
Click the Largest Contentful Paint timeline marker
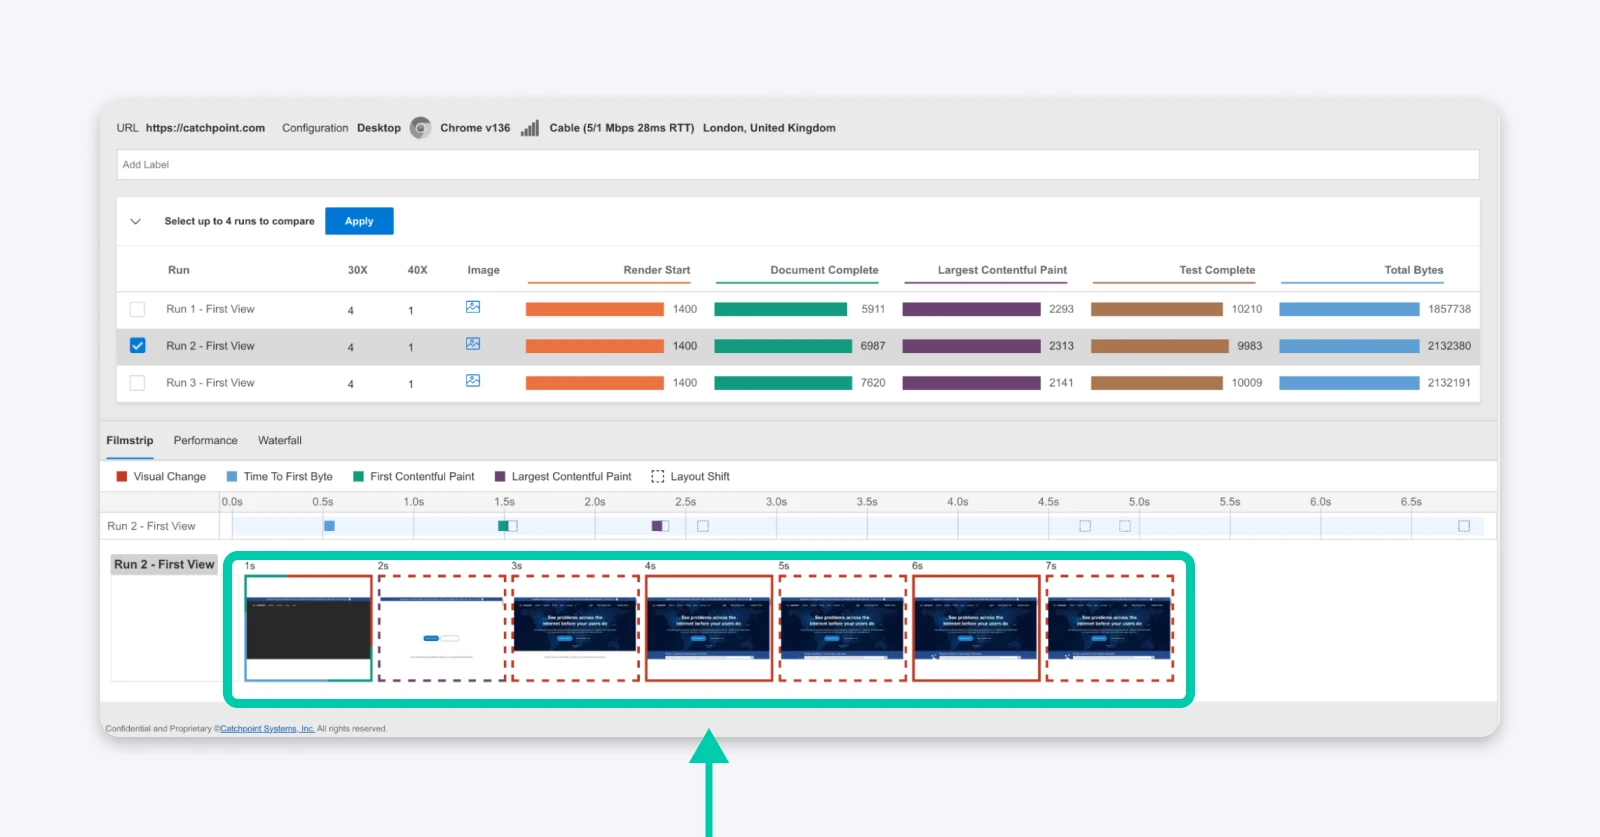click(657, 526)
